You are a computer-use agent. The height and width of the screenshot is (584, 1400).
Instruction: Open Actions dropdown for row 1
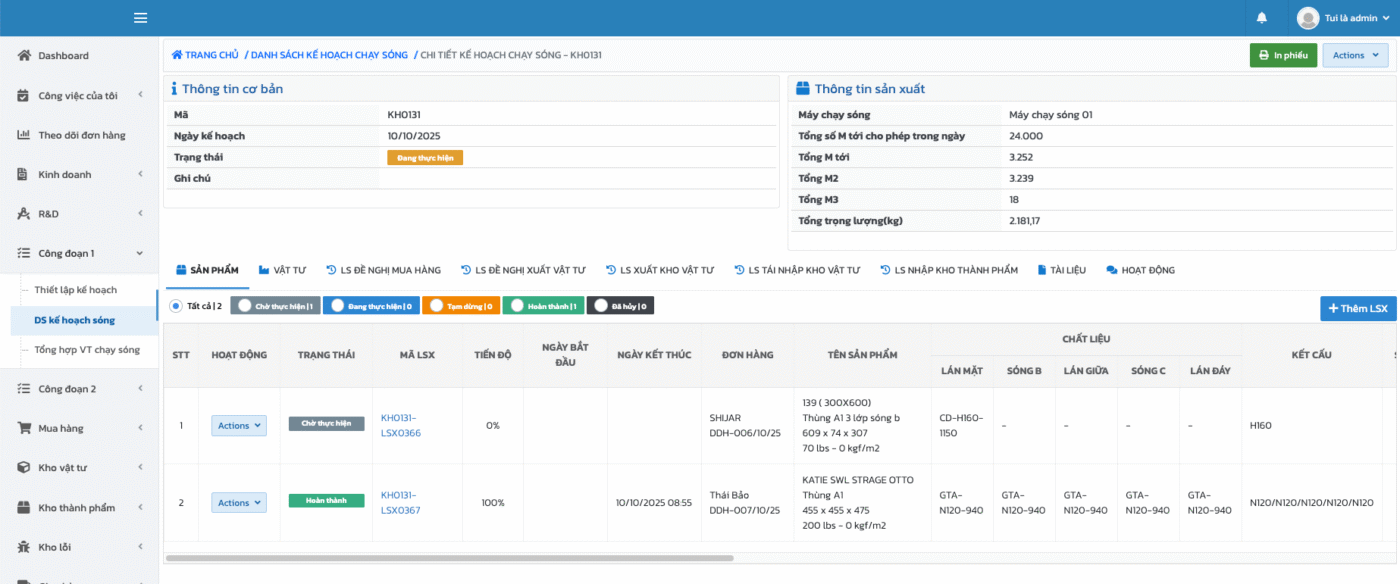point(239,426)
